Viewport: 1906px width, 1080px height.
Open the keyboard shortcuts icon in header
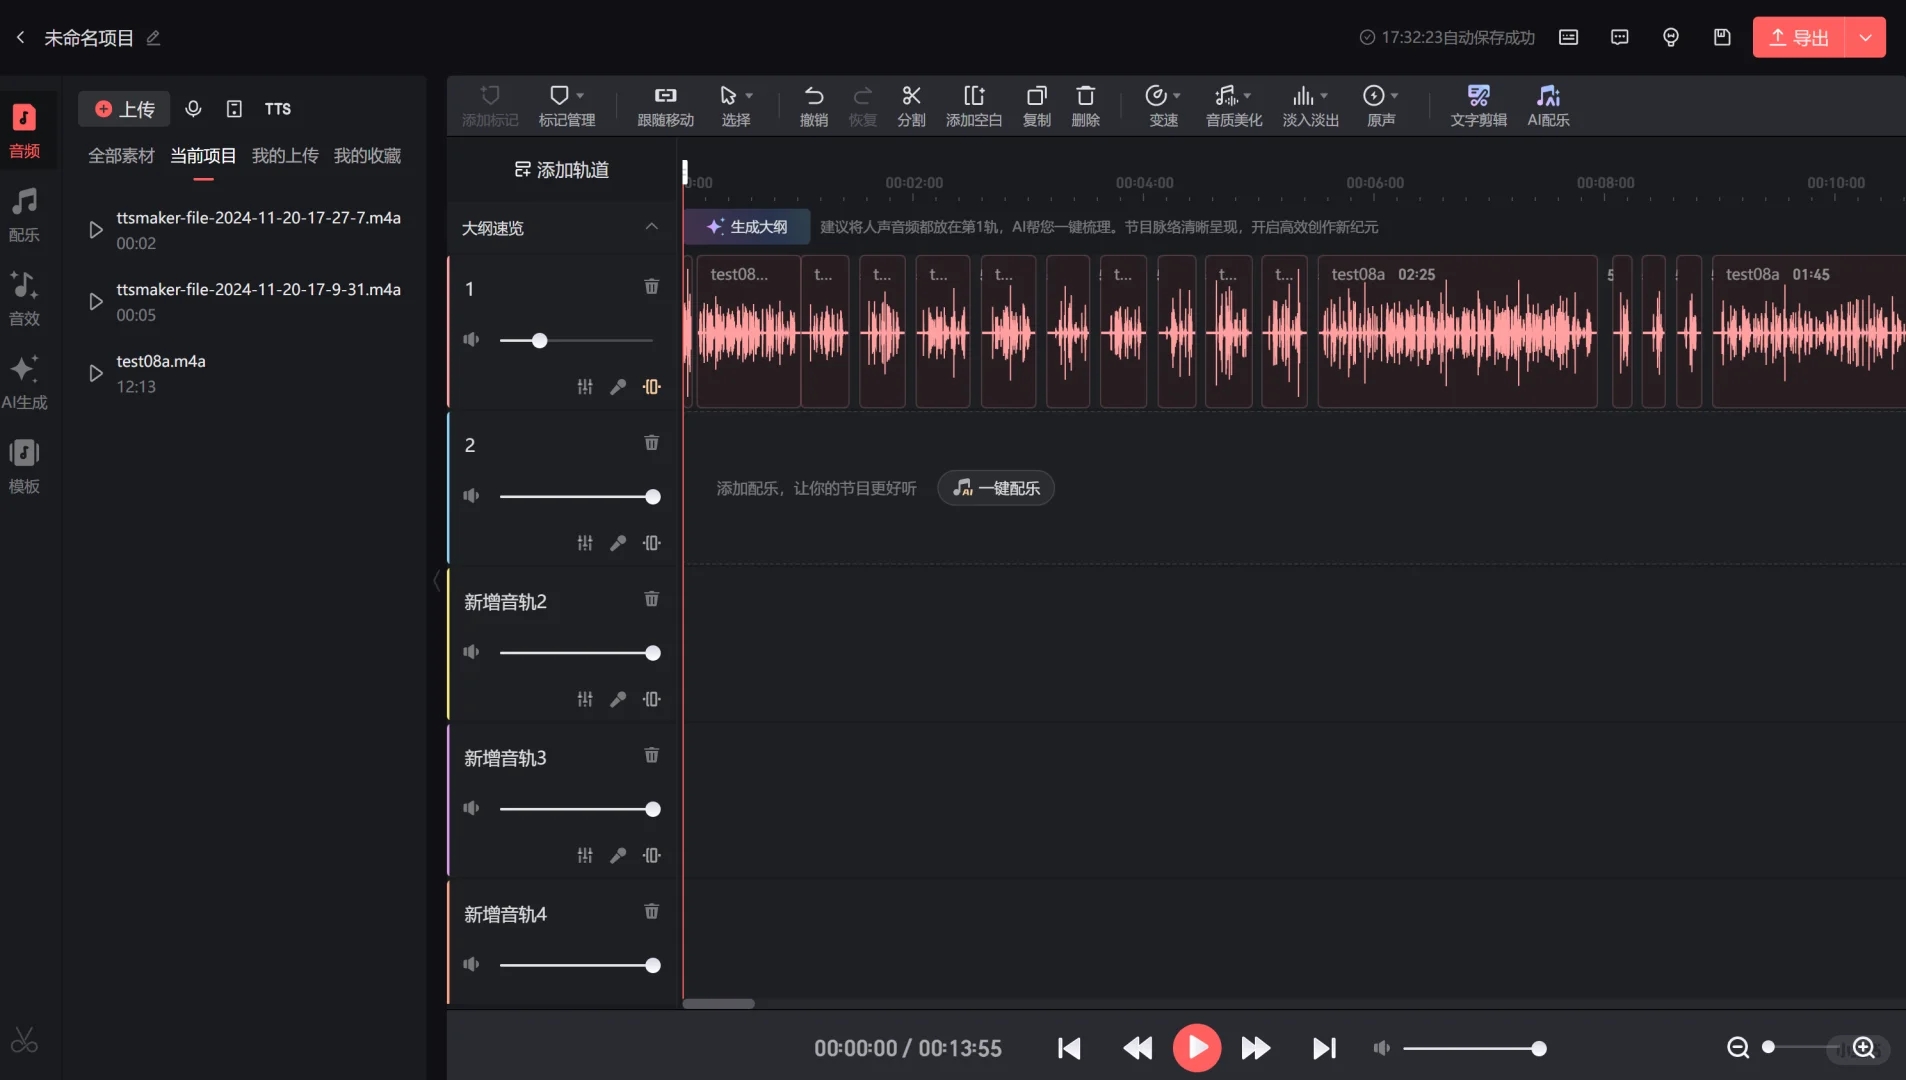pos(1568,37)
